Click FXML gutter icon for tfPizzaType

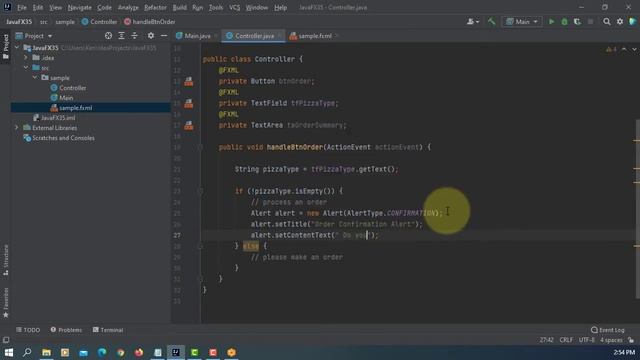(189, 104)
